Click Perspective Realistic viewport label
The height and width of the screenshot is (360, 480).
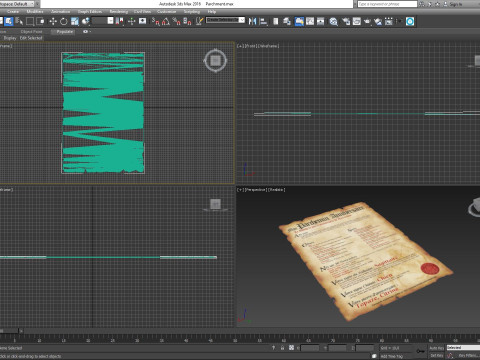pos(261,190)
